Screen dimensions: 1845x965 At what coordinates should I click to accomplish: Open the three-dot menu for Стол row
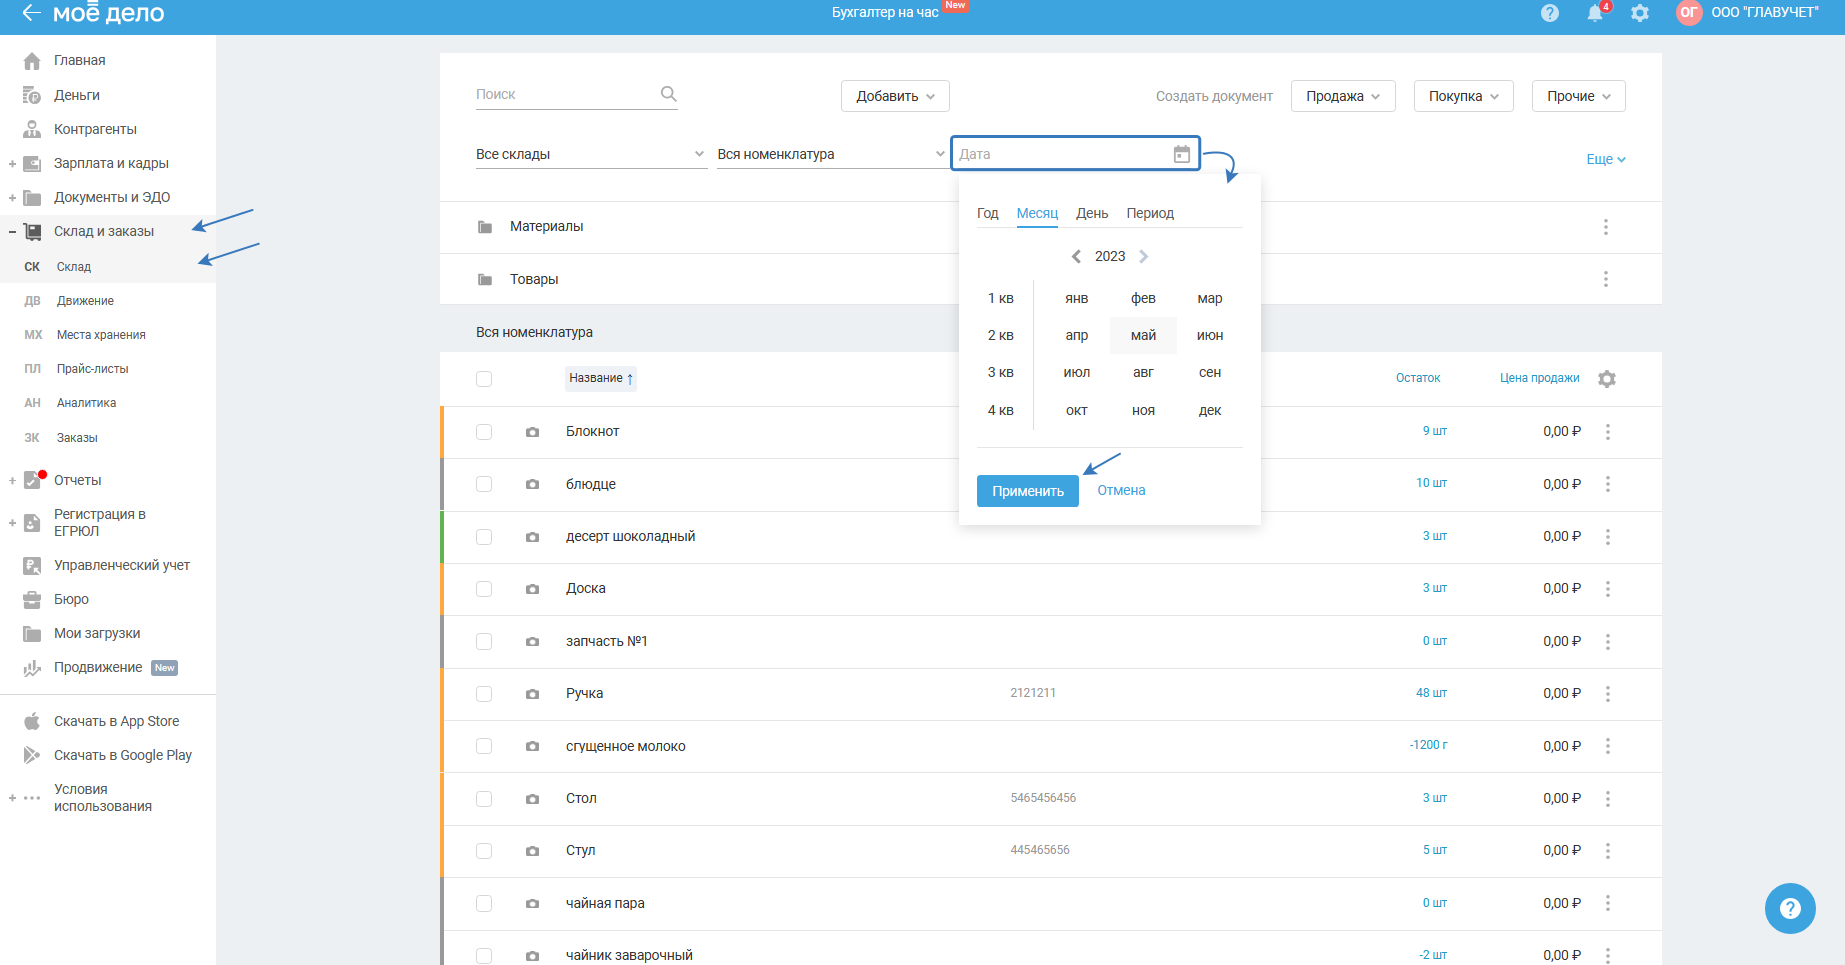coord(1608,799)
